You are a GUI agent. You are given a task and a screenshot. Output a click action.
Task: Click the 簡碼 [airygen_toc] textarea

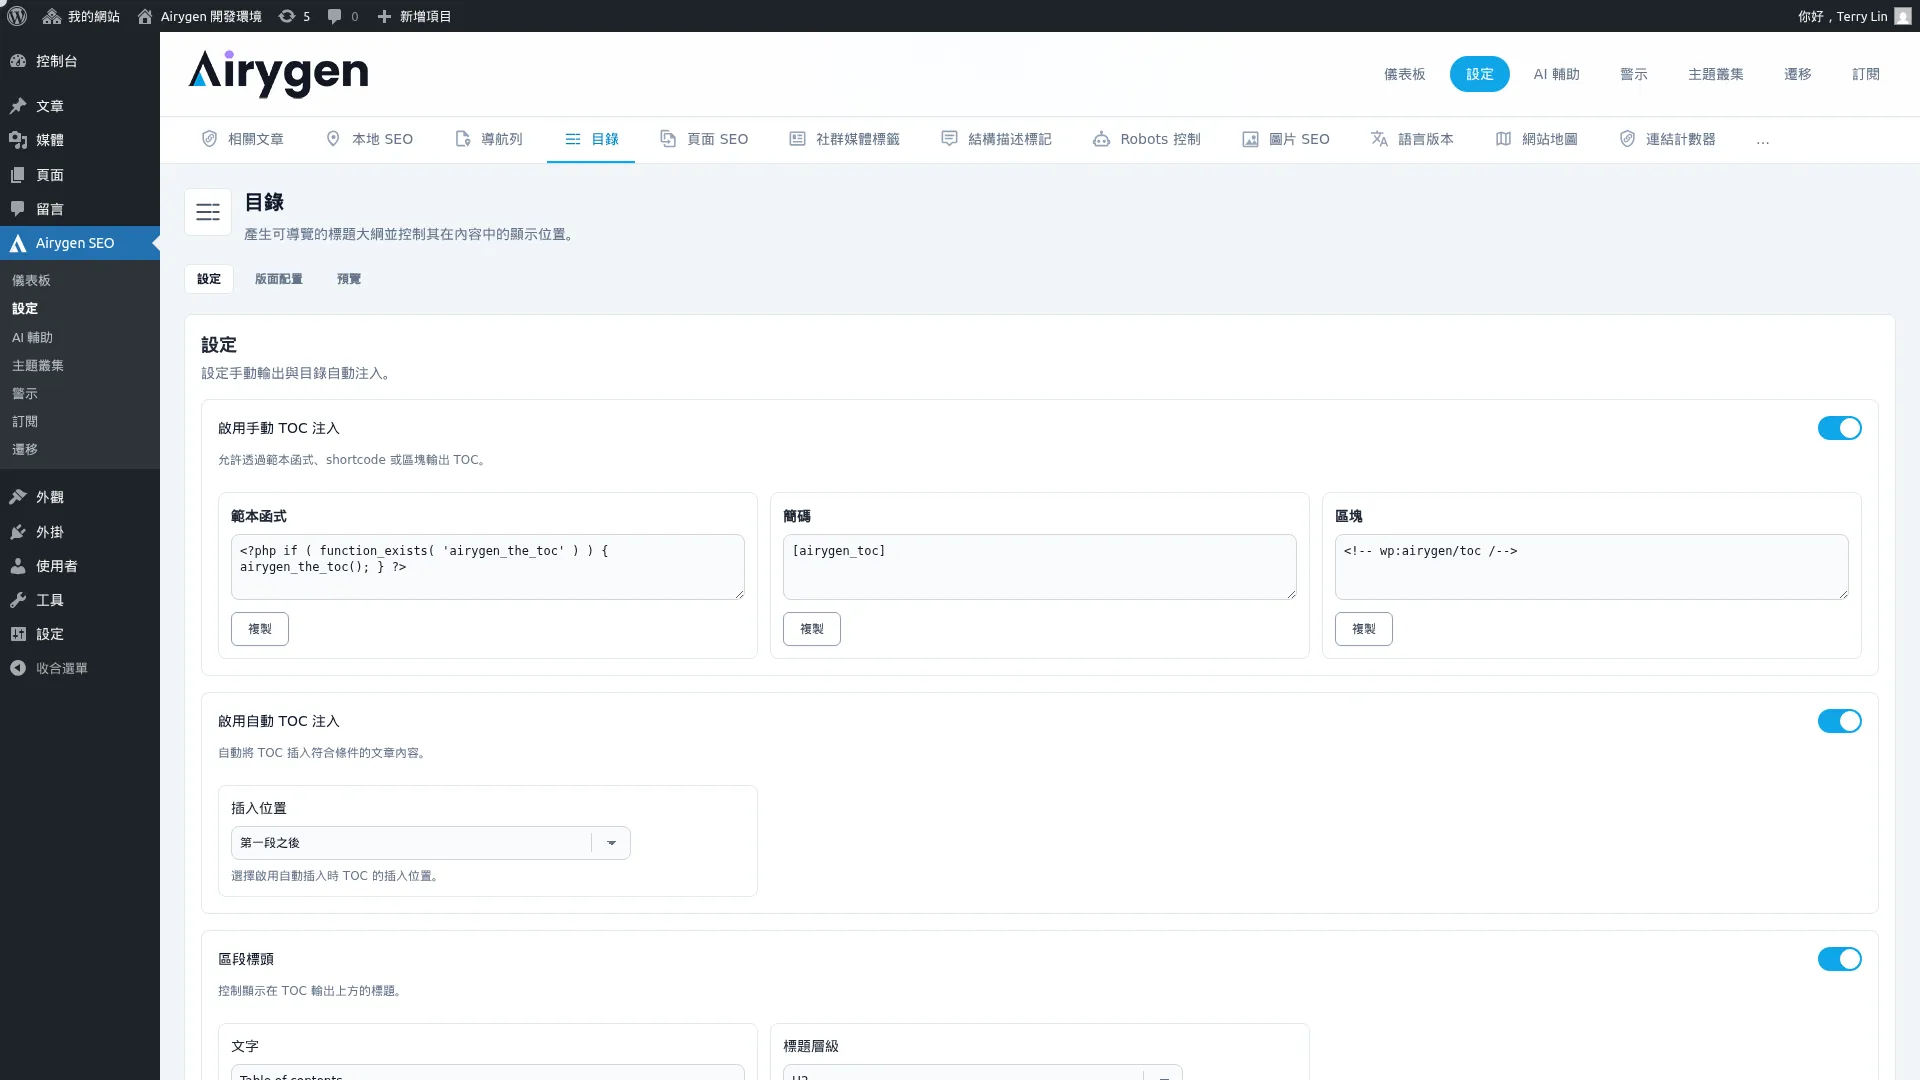[1040, 567]
